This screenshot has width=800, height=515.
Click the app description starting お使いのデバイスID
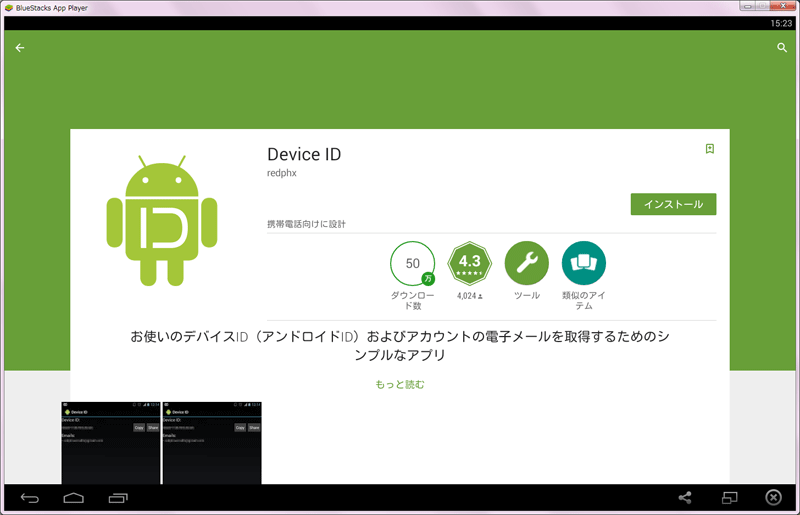pyautogui.click(x=400, y=346)
